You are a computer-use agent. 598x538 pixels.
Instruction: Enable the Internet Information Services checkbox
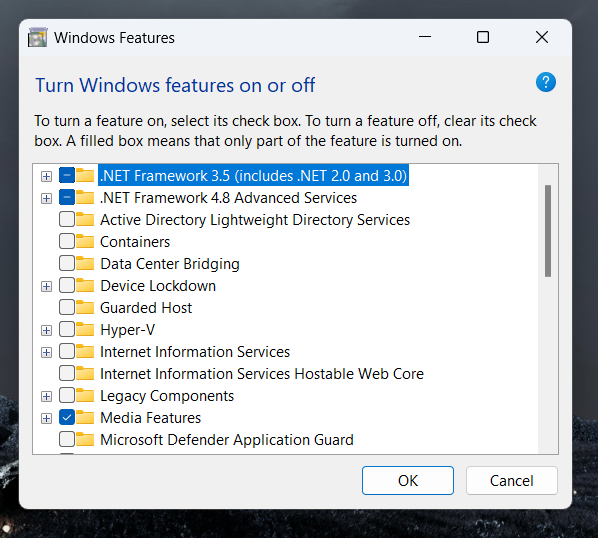point(67,352)
